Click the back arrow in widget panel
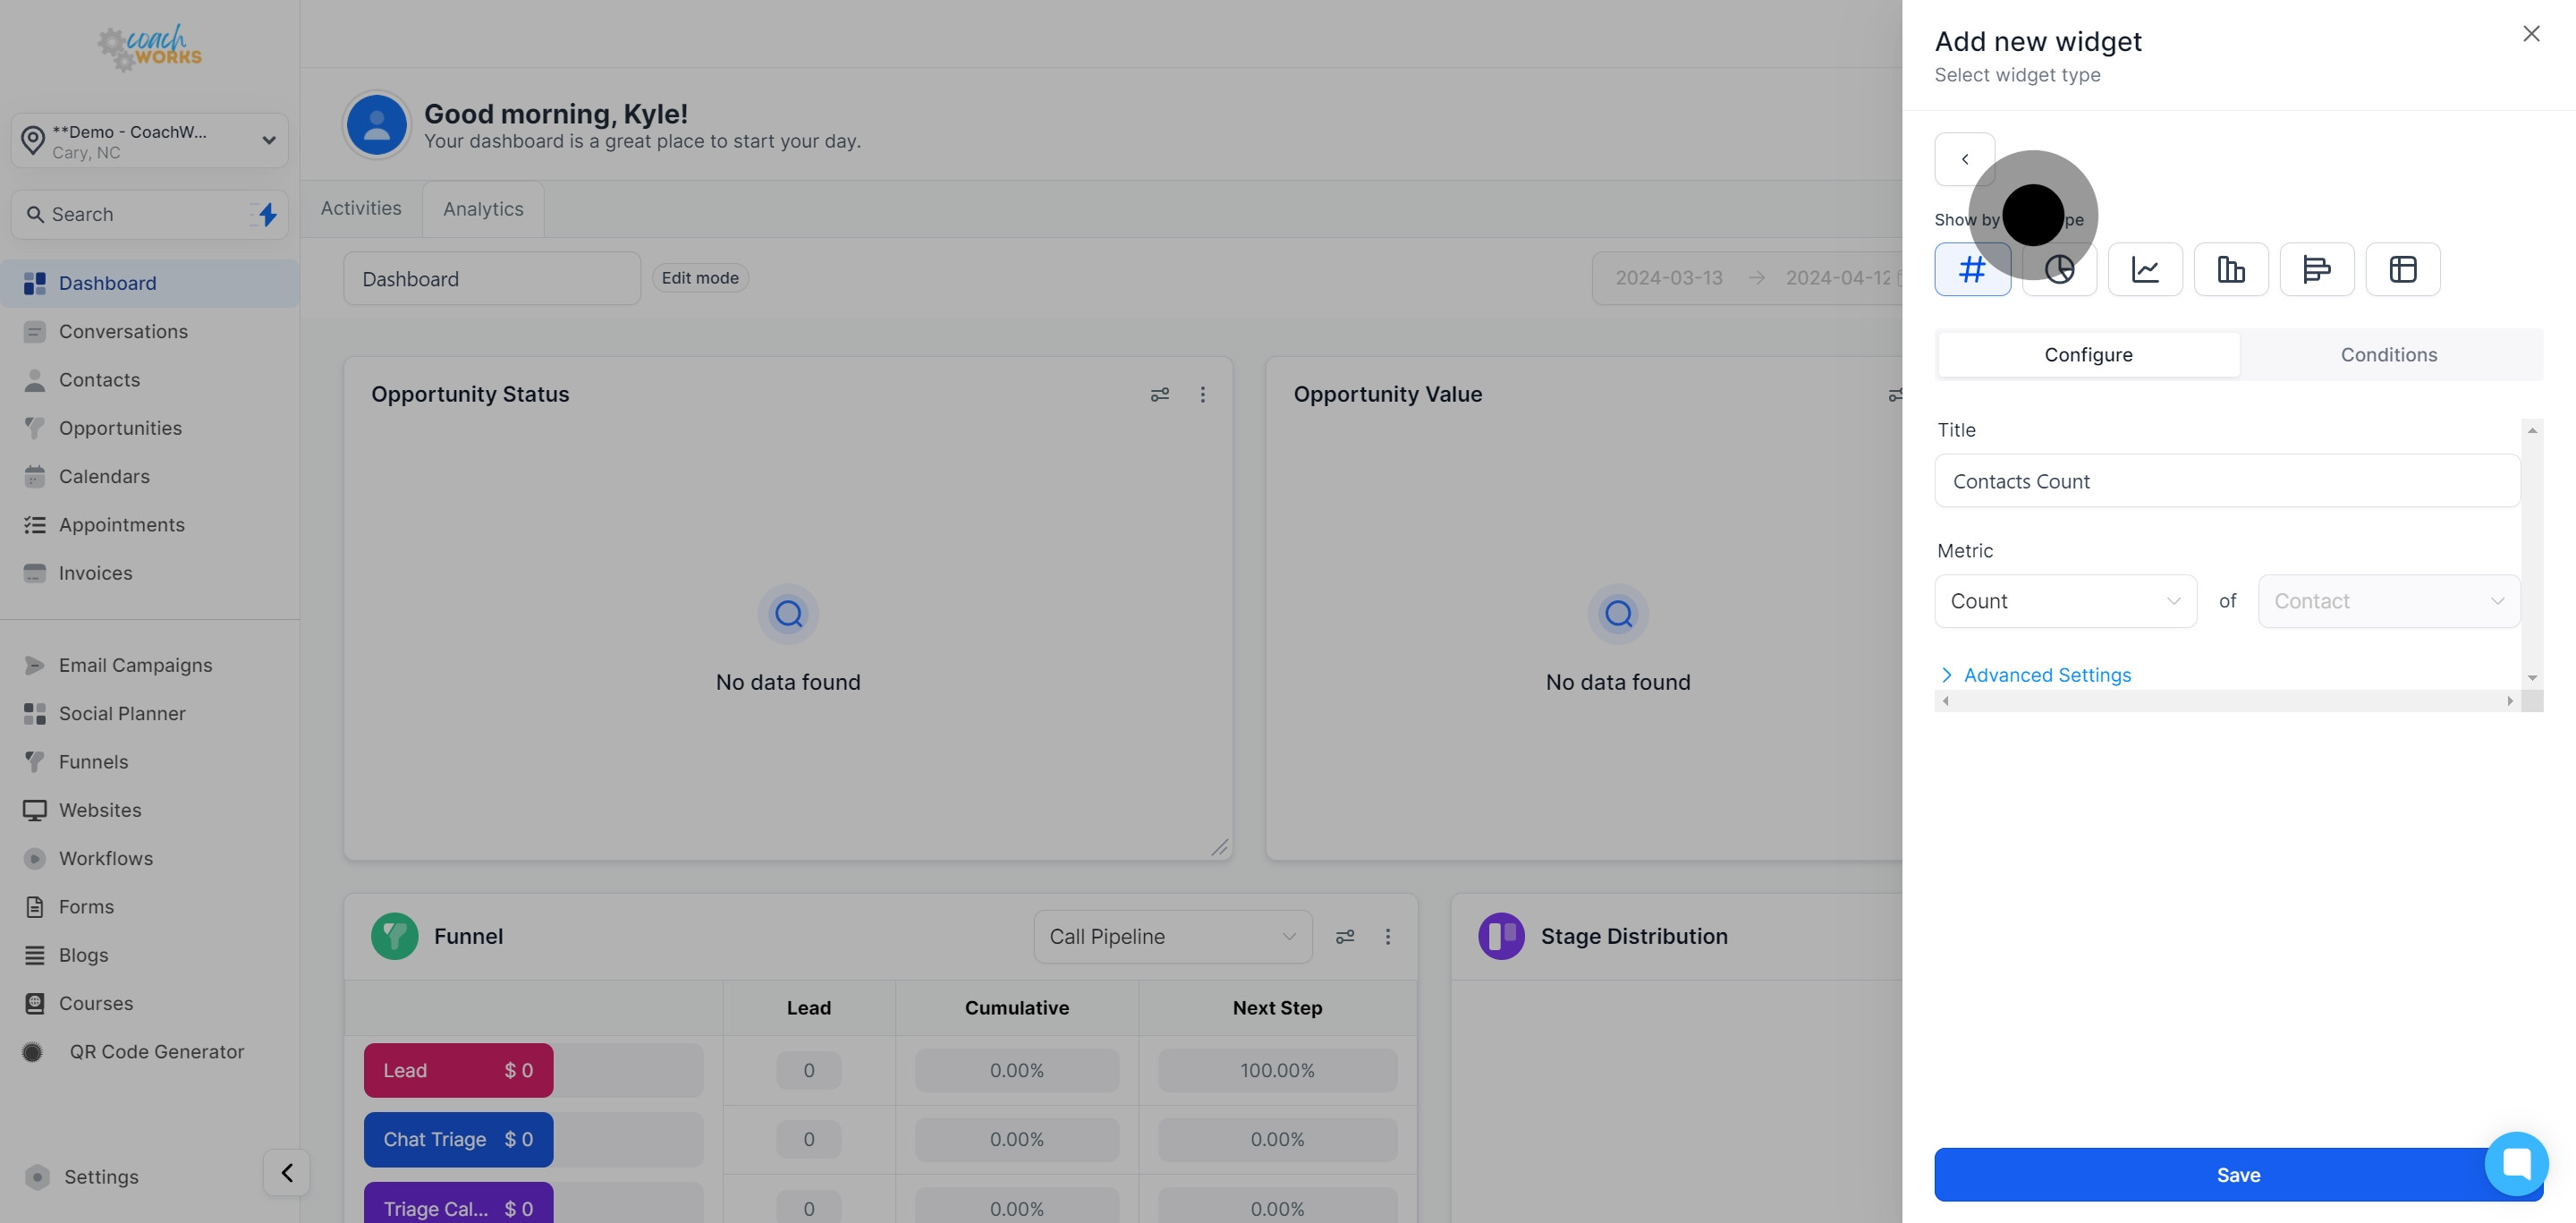The image size is (2576, 1223). (x=1964, y=159)
